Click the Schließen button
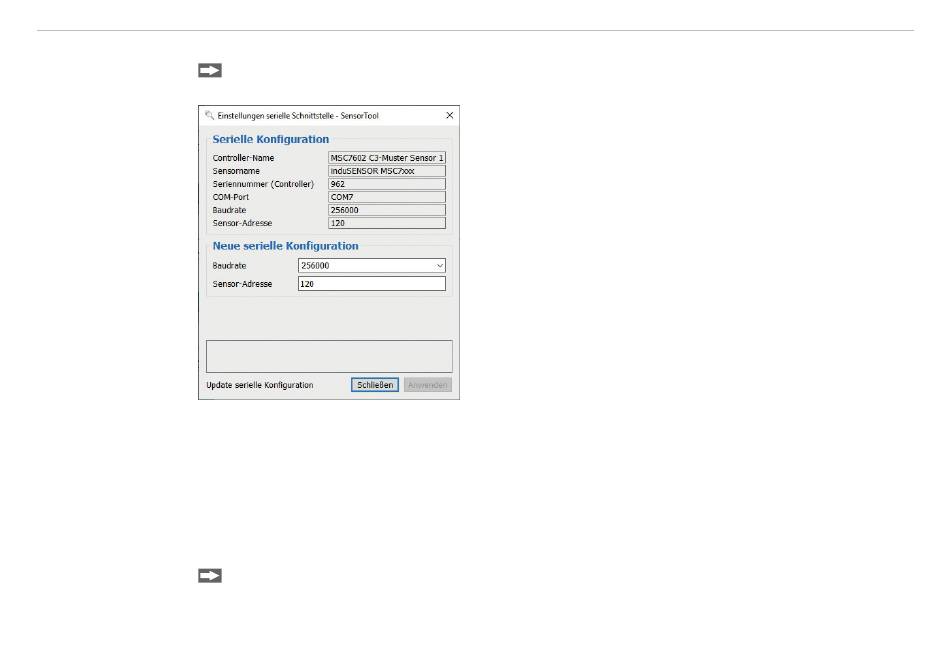This screenshot has width=950, height=665. (374, 385)
